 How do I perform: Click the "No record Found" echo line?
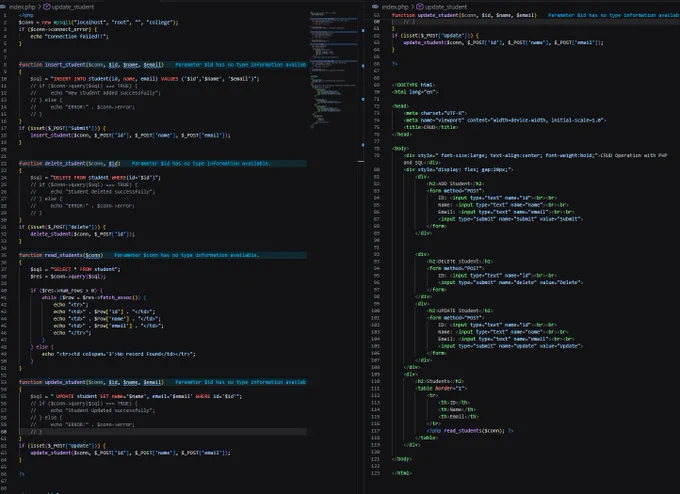(119, 354)
